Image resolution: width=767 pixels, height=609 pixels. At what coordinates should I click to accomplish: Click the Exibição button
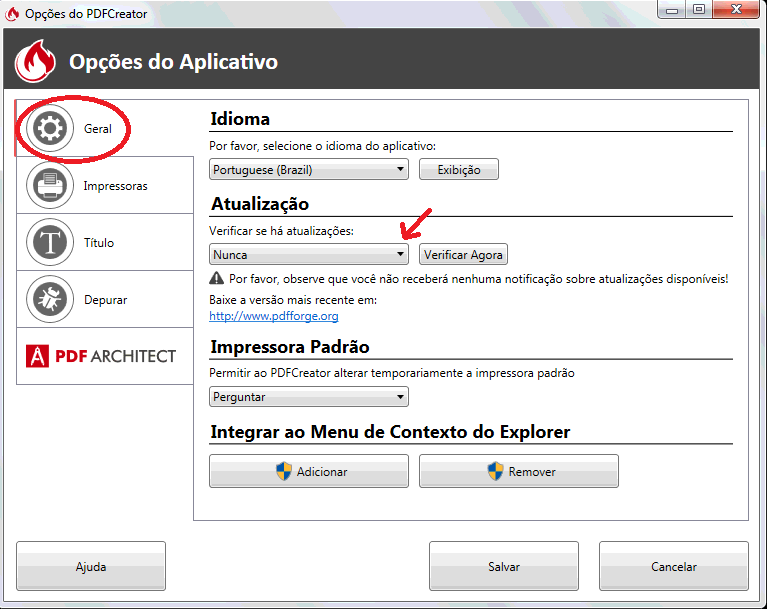(459, 170)
